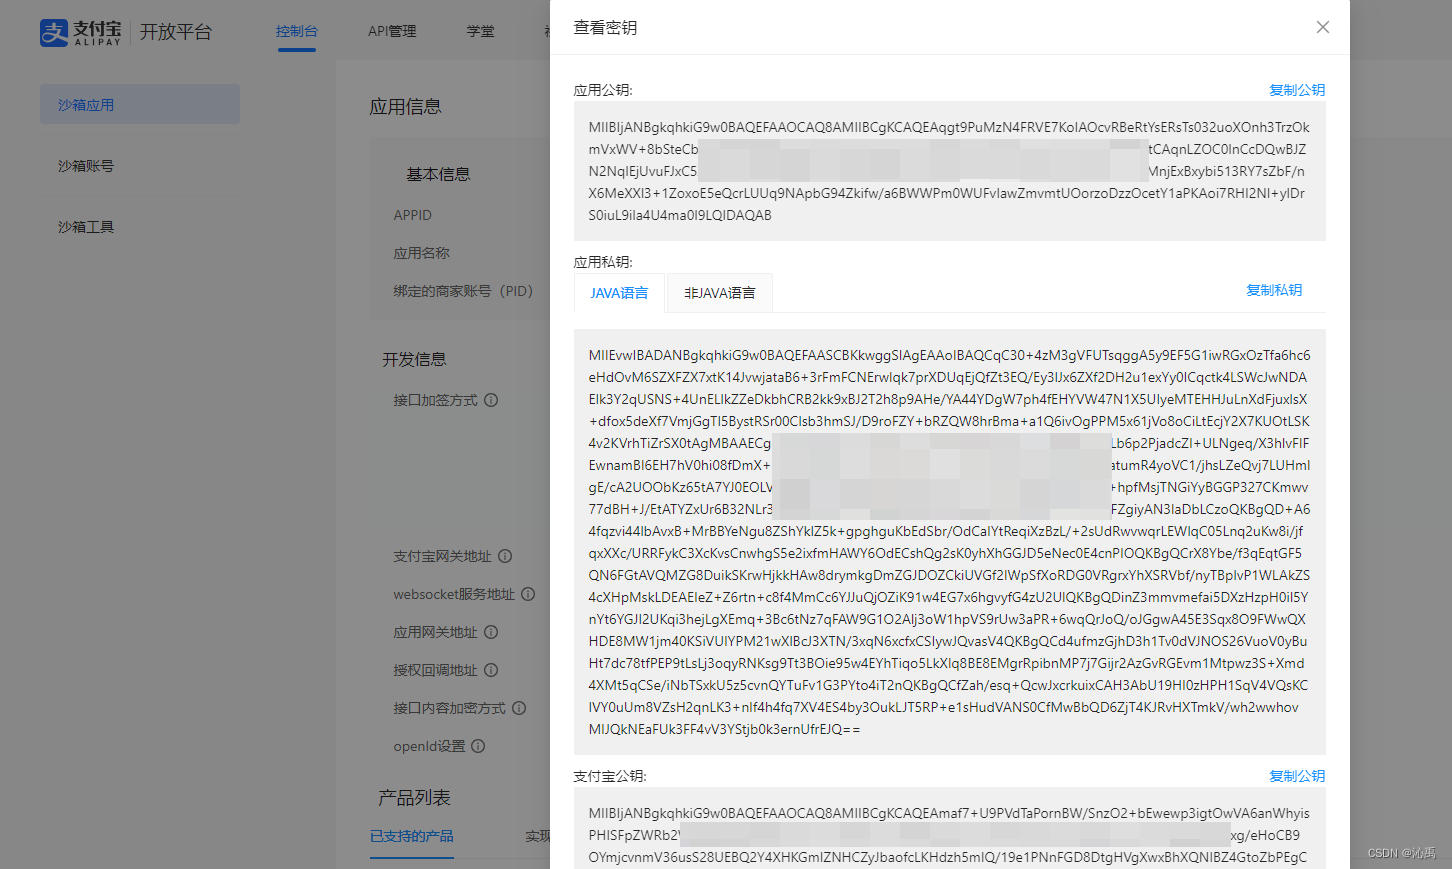The width and height of the screenshot is (1452, 869).
Task: Click help icon beside 支付宝网关地址
Action: click(505, 556)
